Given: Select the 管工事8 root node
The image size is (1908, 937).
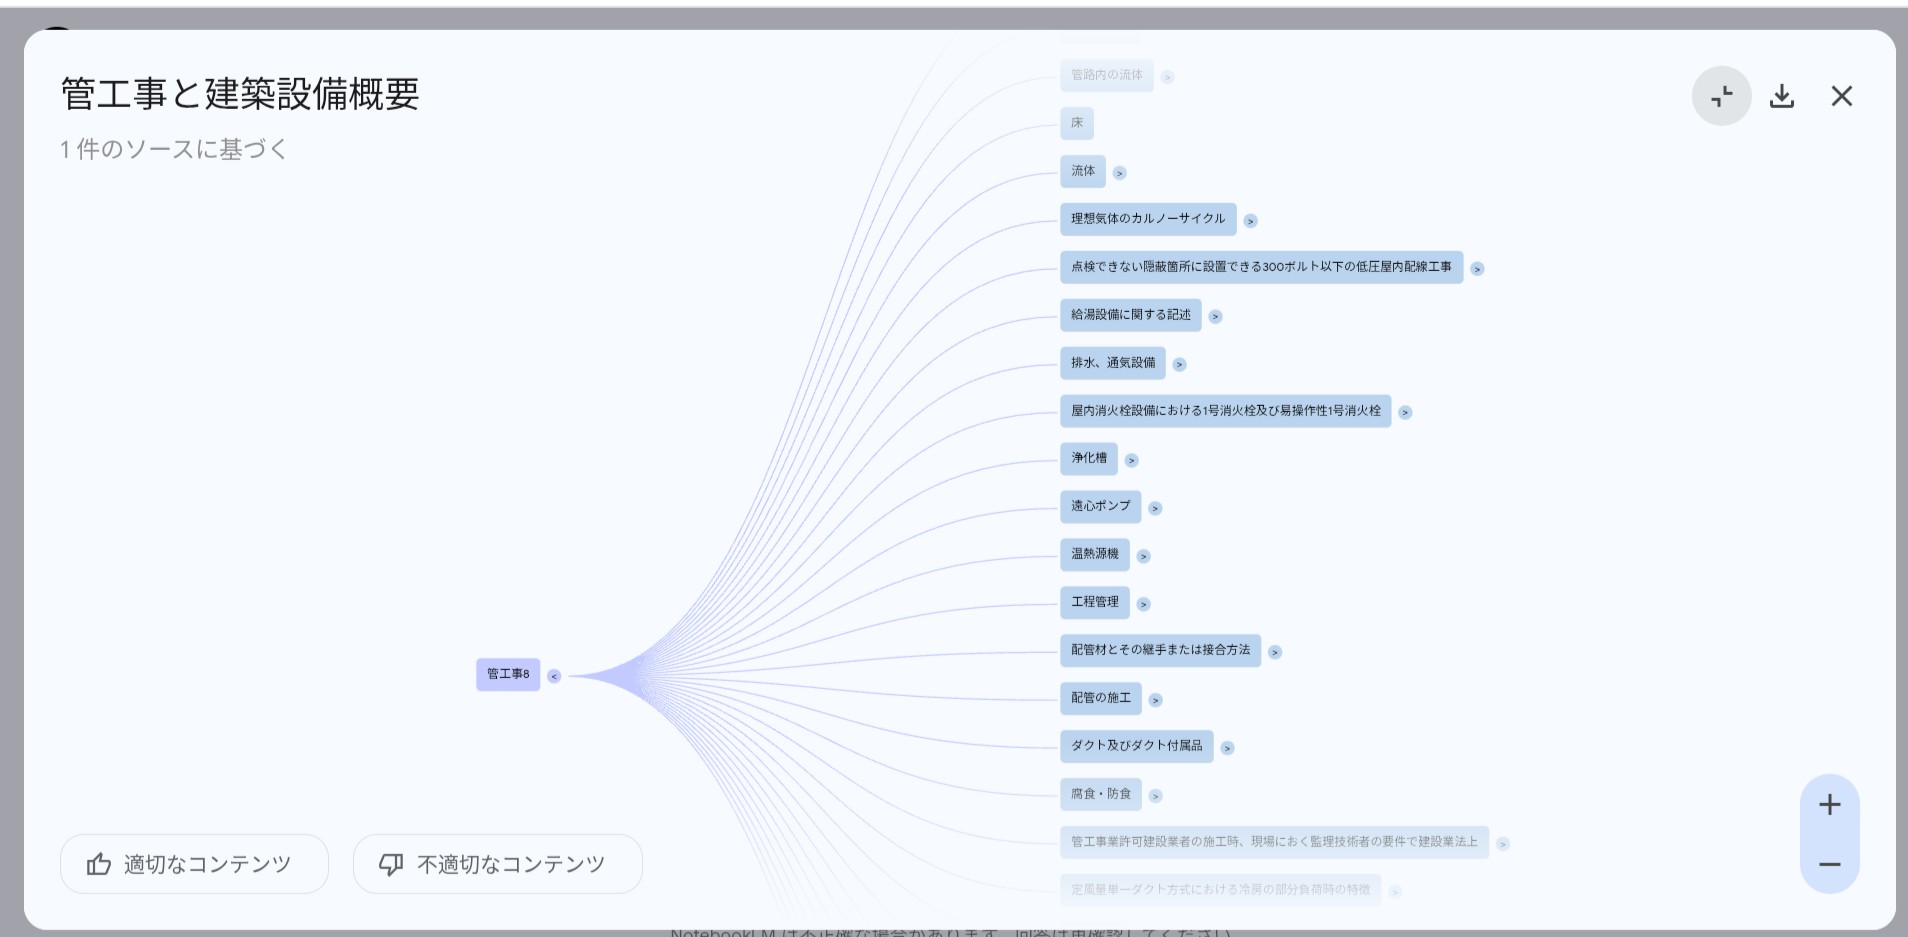Looking at the screenshot, I should click(508, 674).
